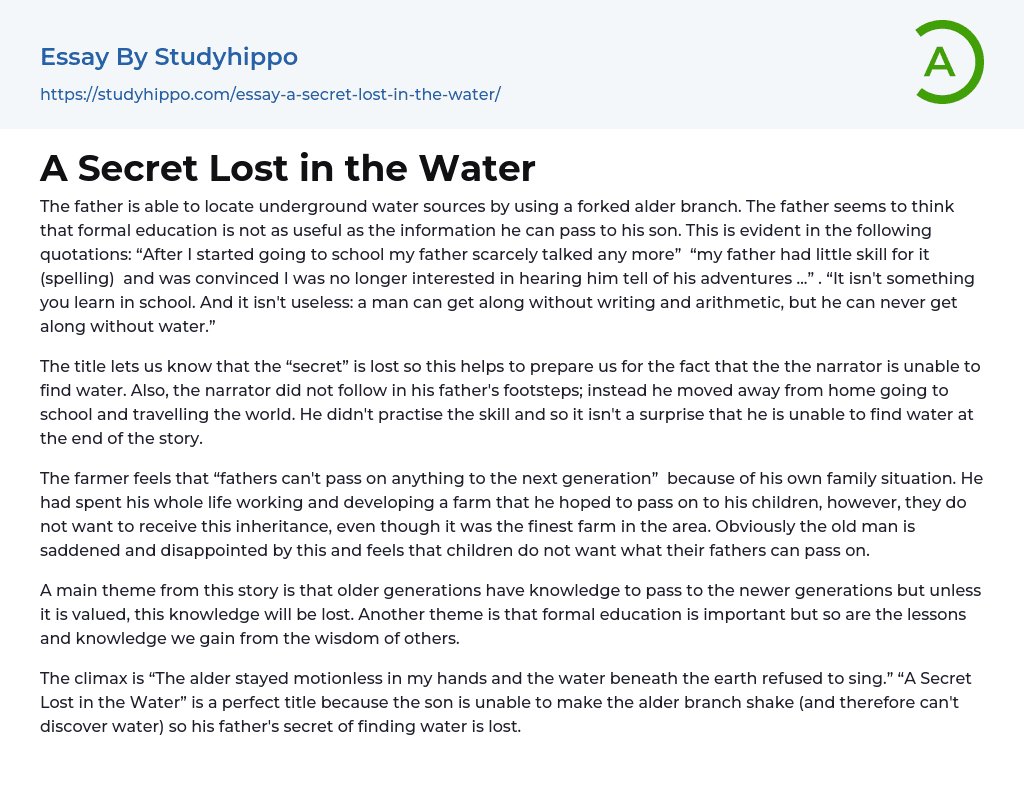Click the paragraph beginning 'A main theme from'

tap(500, 614)
